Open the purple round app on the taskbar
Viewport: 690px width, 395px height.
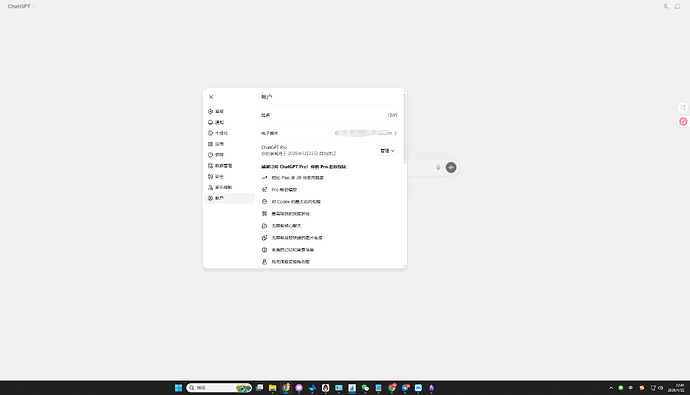pyautogui.click(x=299, y=388)
